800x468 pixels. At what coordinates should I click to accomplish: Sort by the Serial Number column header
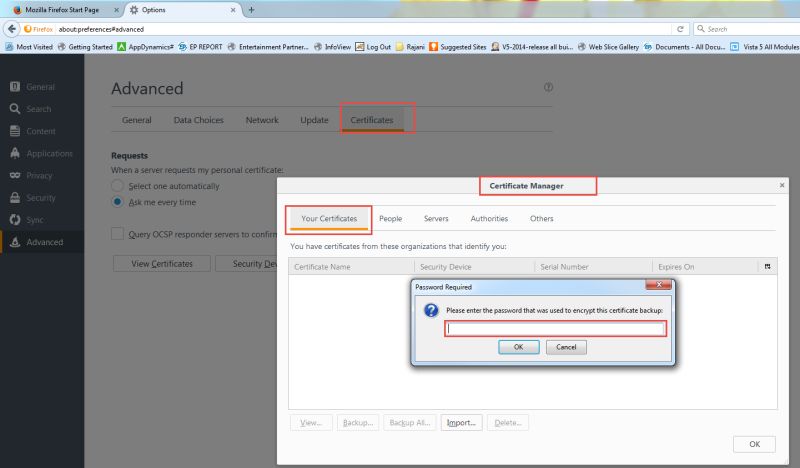click(594, 266)
